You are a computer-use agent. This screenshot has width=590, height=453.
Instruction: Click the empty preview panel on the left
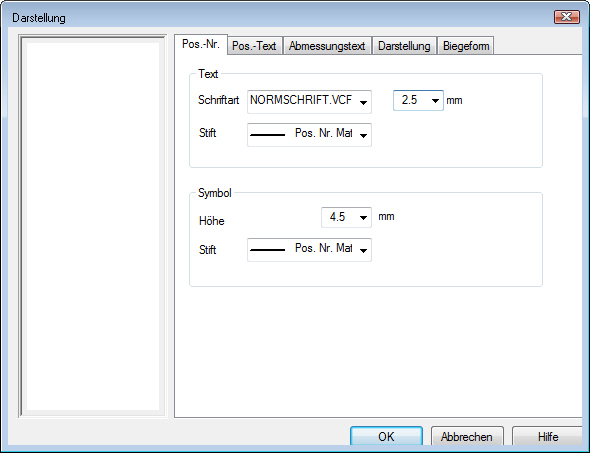click(x=93, y=226)
